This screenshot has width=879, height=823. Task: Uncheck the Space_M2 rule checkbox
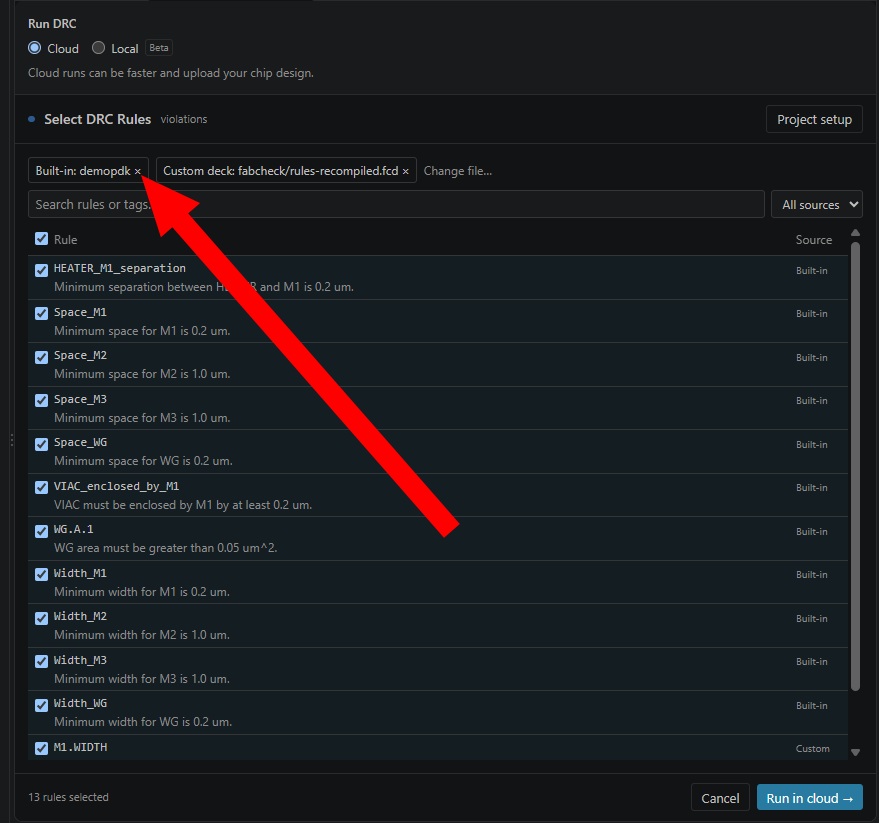click(41, 357)
